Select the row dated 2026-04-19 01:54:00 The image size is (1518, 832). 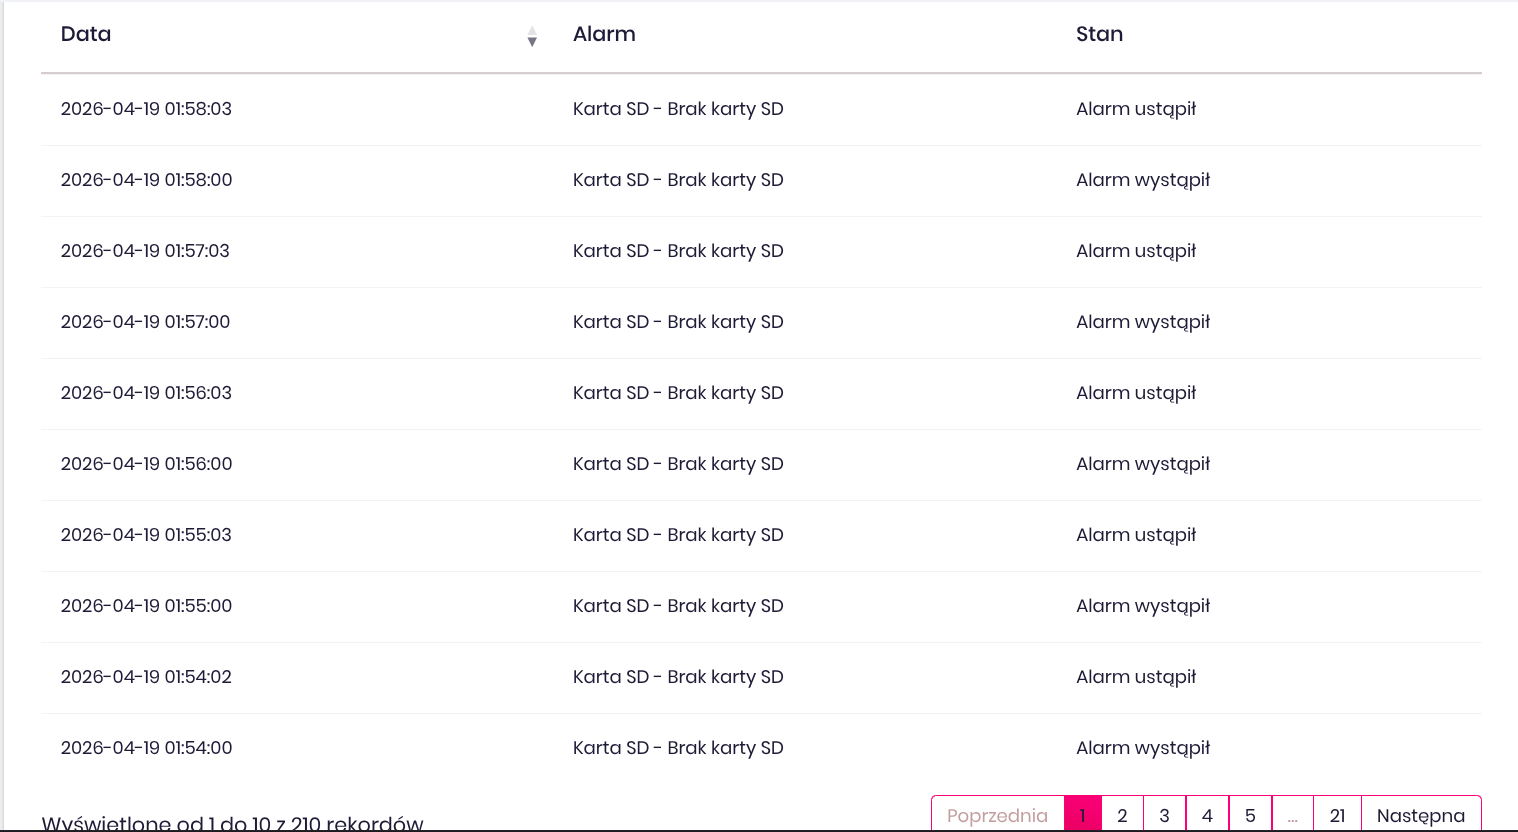[146, 748]
